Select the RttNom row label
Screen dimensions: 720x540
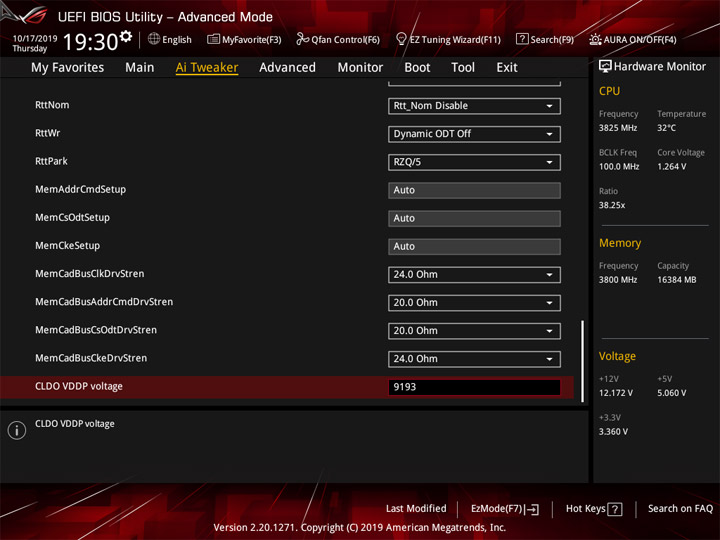52,105
